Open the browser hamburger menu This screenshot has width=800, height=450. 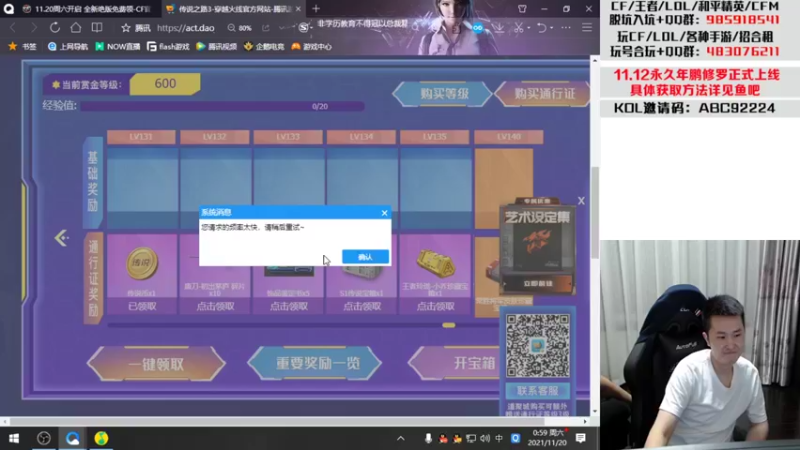click(587, 28)
